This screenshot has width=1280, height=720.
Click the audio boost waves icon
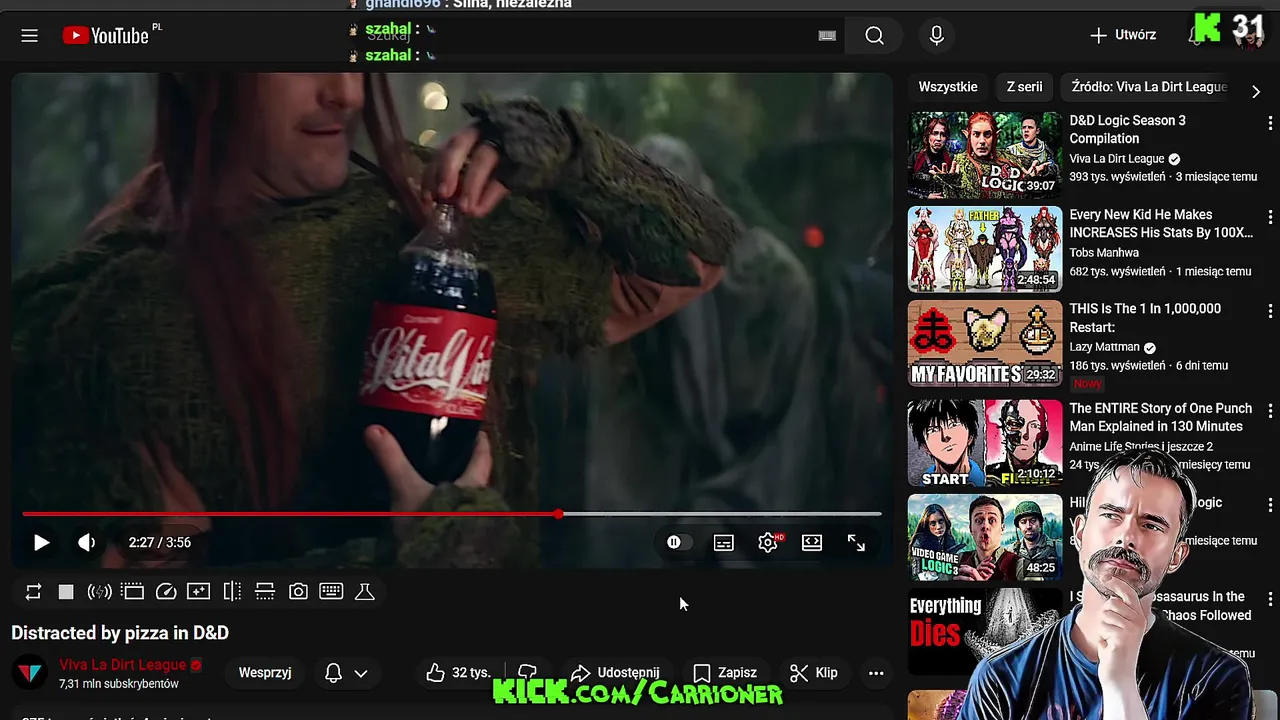[x=99, y=592]
